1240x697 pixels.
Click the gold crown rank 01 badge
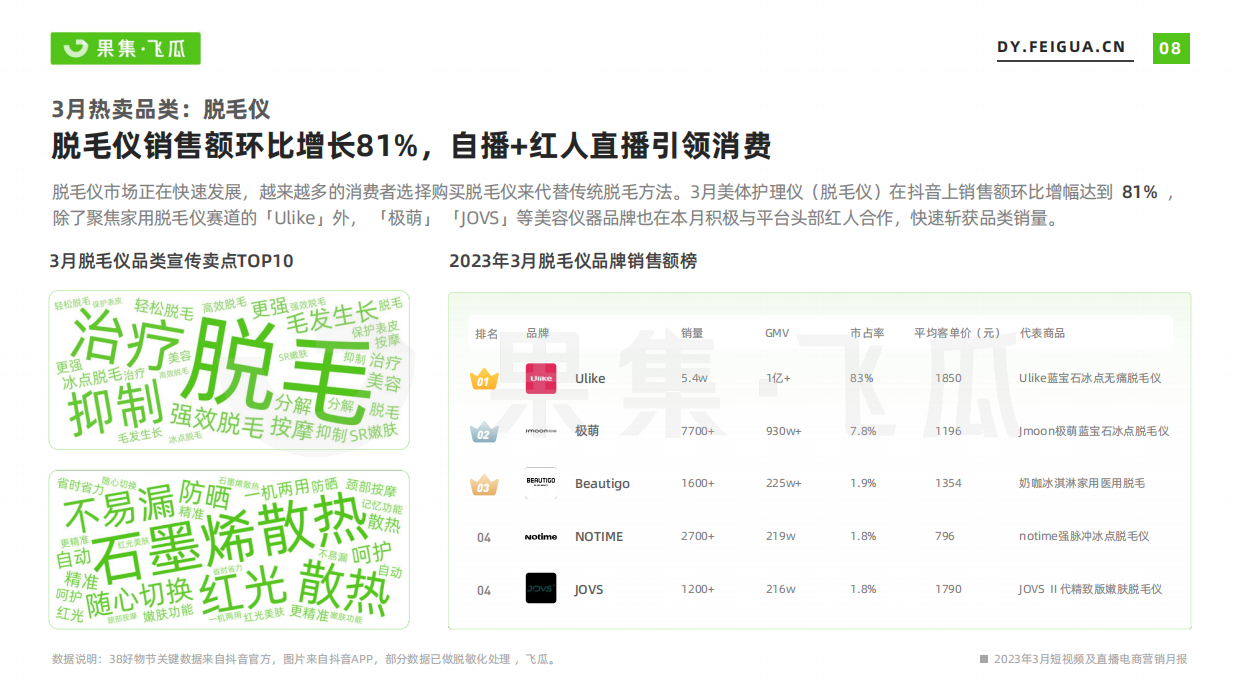[484, 379]
